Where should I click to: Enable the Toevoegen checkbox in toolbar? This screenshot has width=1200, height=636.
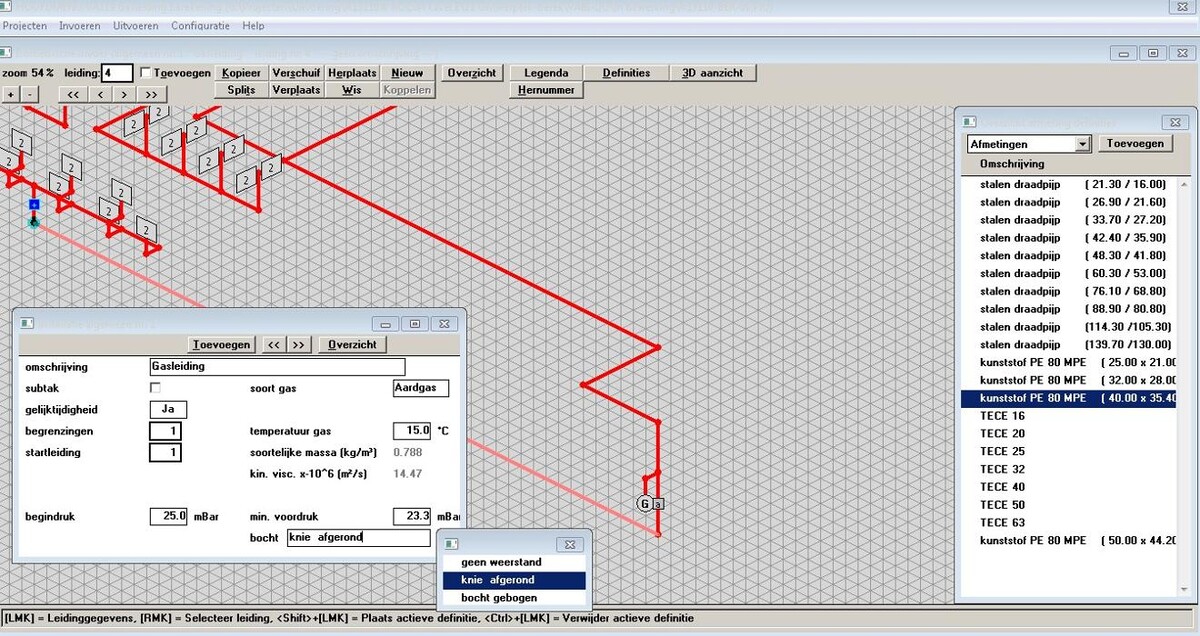(146, 73)
